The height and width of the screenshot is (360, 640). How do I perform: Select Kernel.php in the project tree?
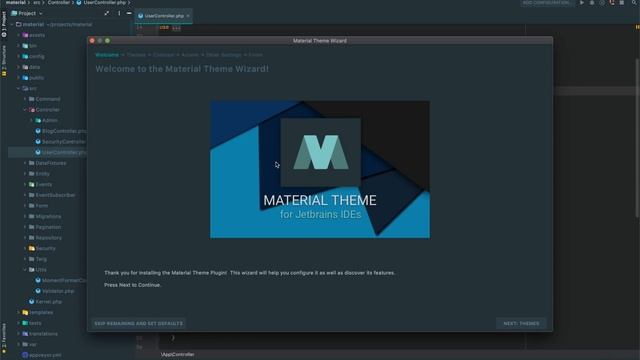pyautogui.click(x=45, y=302)
